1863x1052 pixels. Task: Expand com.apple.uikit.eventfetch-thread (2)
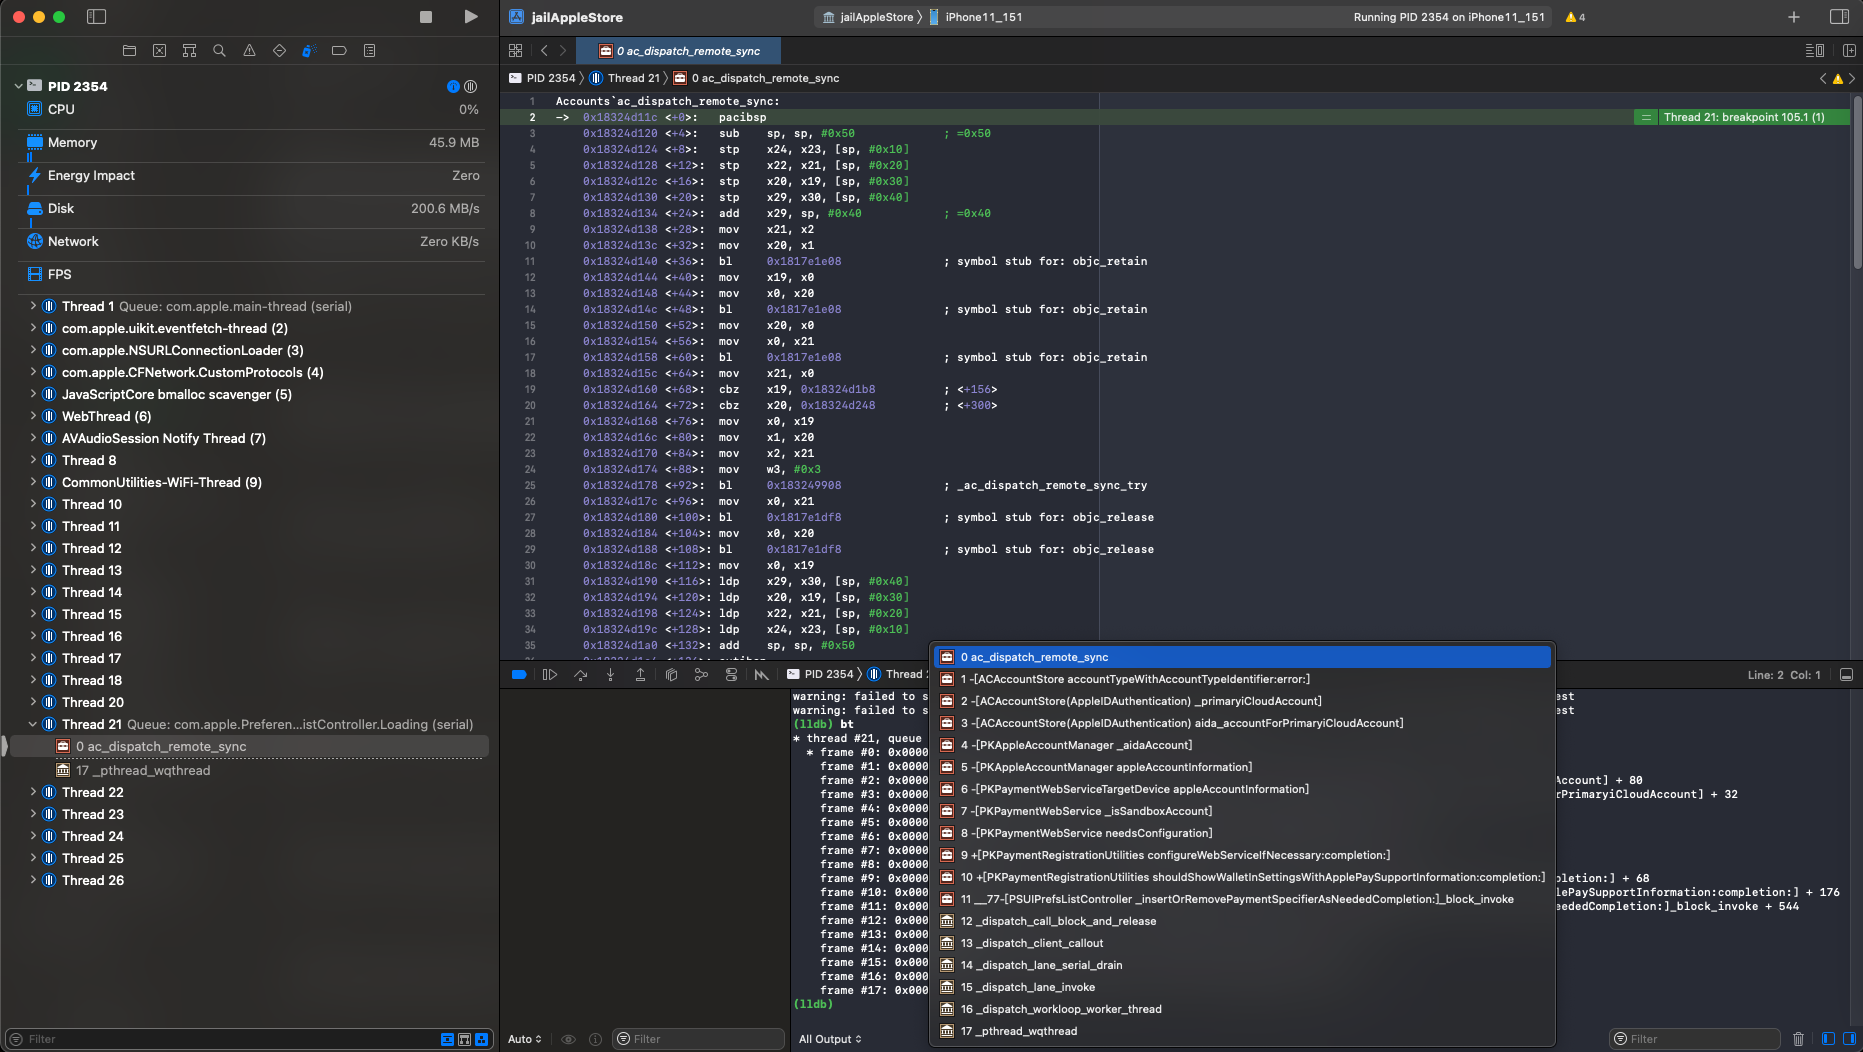(x=33, y=328)
